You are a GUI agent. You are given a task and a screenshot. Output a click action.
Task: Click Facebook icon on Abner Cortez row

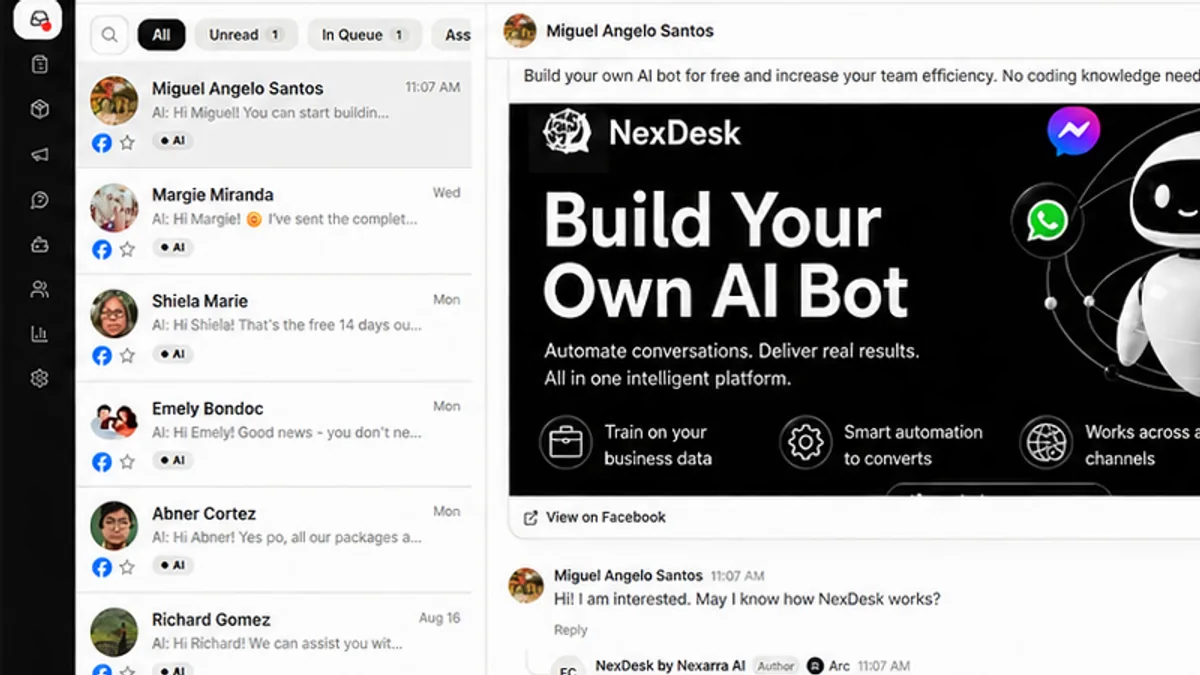101,567
